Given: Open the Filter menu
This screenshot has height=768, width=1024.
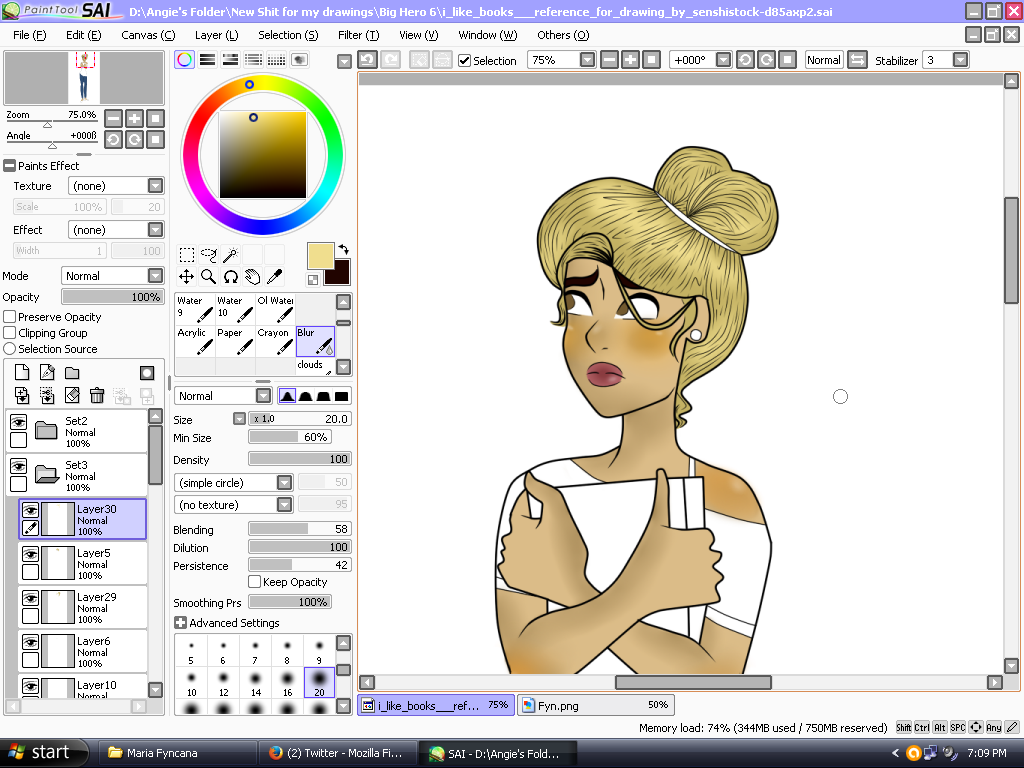Looking at the screenshot, I should click(356, 35).
